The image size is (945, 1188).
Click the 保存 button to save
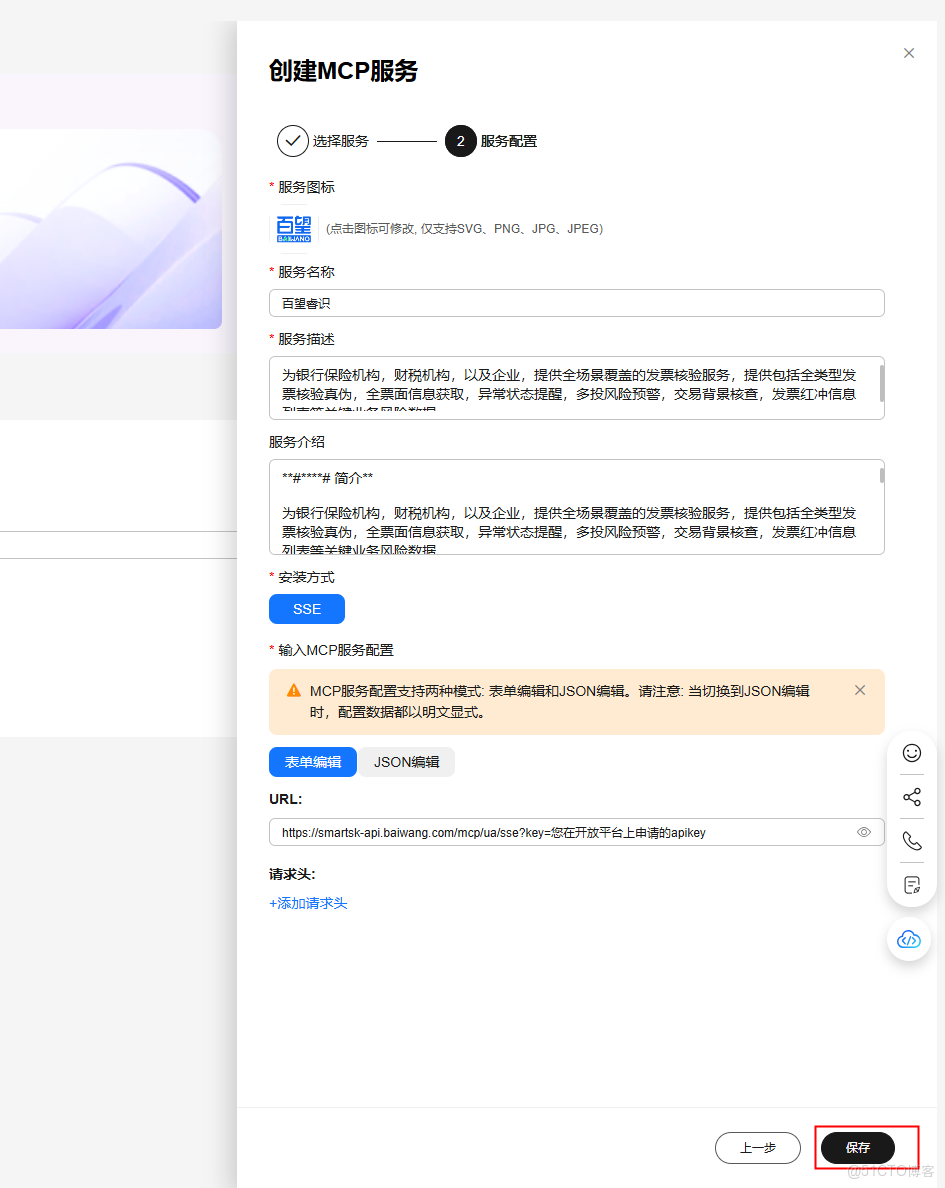857,1148
